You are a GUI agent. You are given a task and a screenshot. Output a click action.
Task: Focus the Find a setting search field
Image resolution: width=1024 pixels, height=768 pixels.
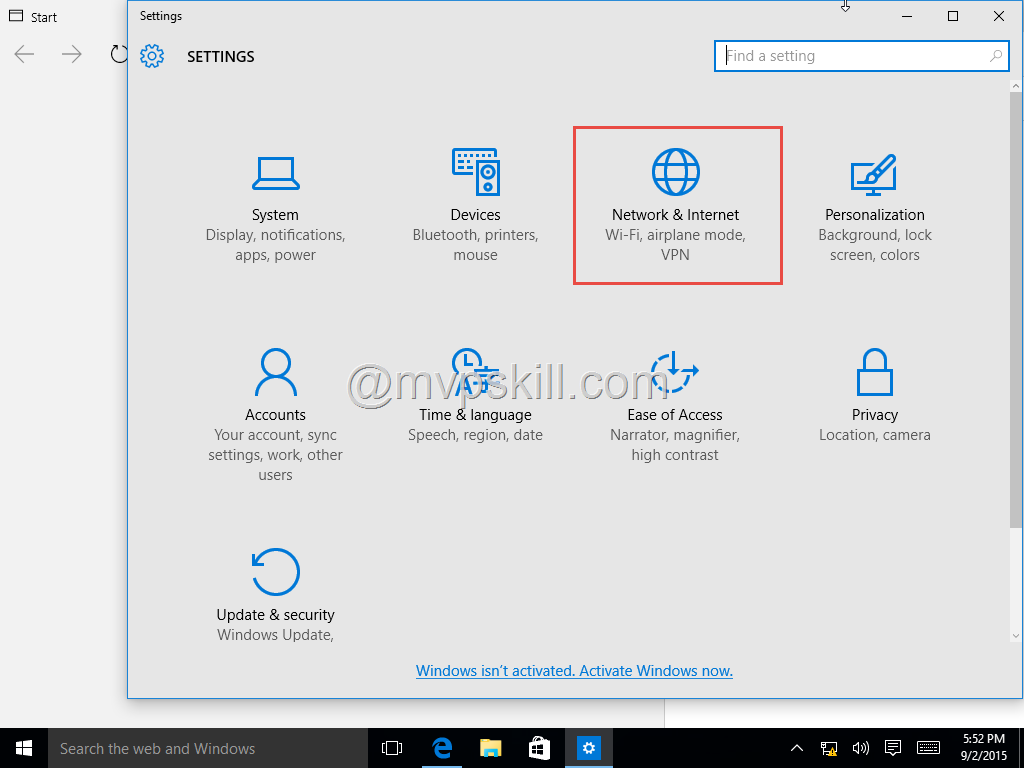[x=861, y=56]
